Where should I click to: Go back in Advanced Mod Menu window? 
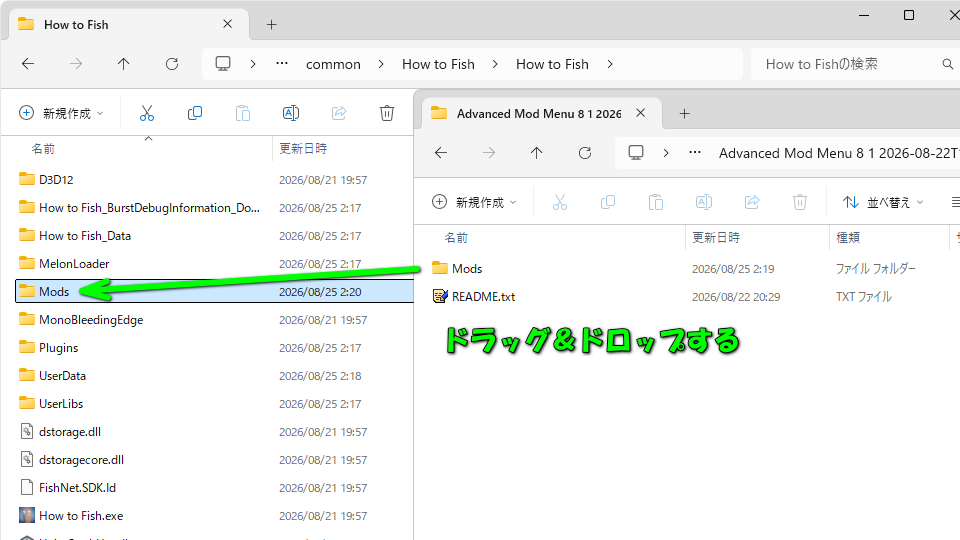(x=441, y=152)
